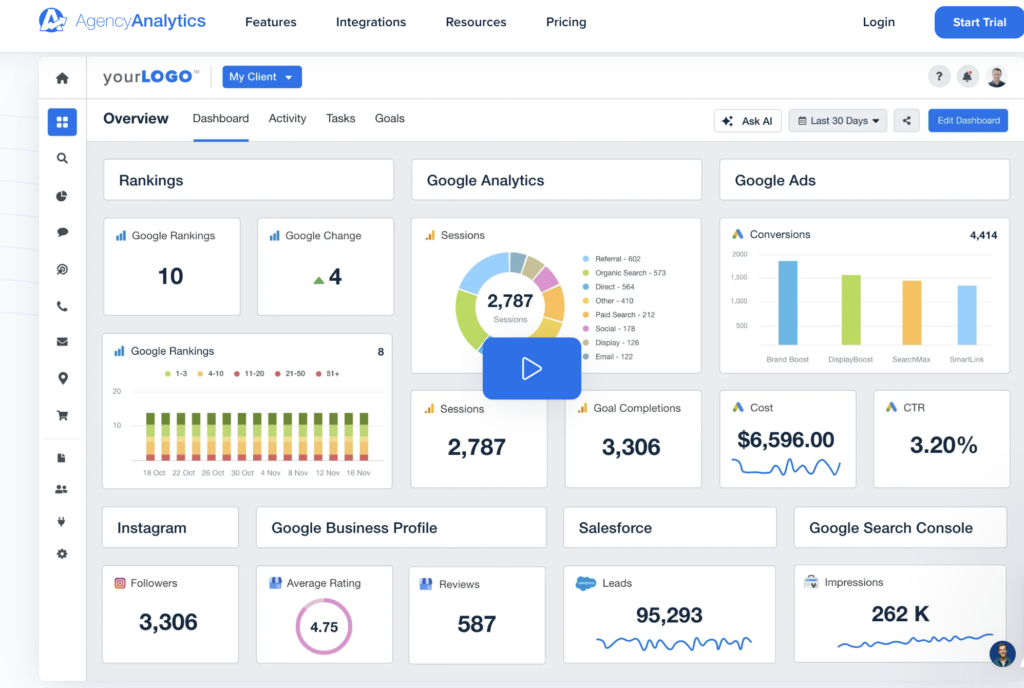The image size is (1024, 688).
Task: Open the Integrations menu
Action: tap(371, 22)
